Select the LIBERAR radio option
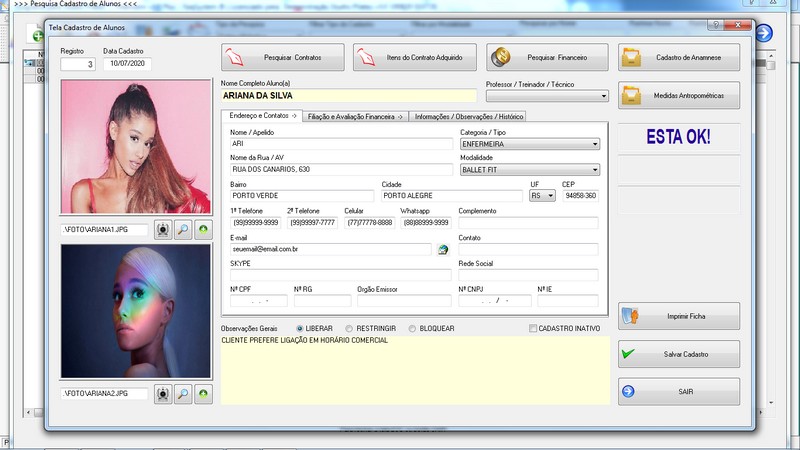Screen dimensions: 800x450 pyautogui.click(x=300, y=328)
